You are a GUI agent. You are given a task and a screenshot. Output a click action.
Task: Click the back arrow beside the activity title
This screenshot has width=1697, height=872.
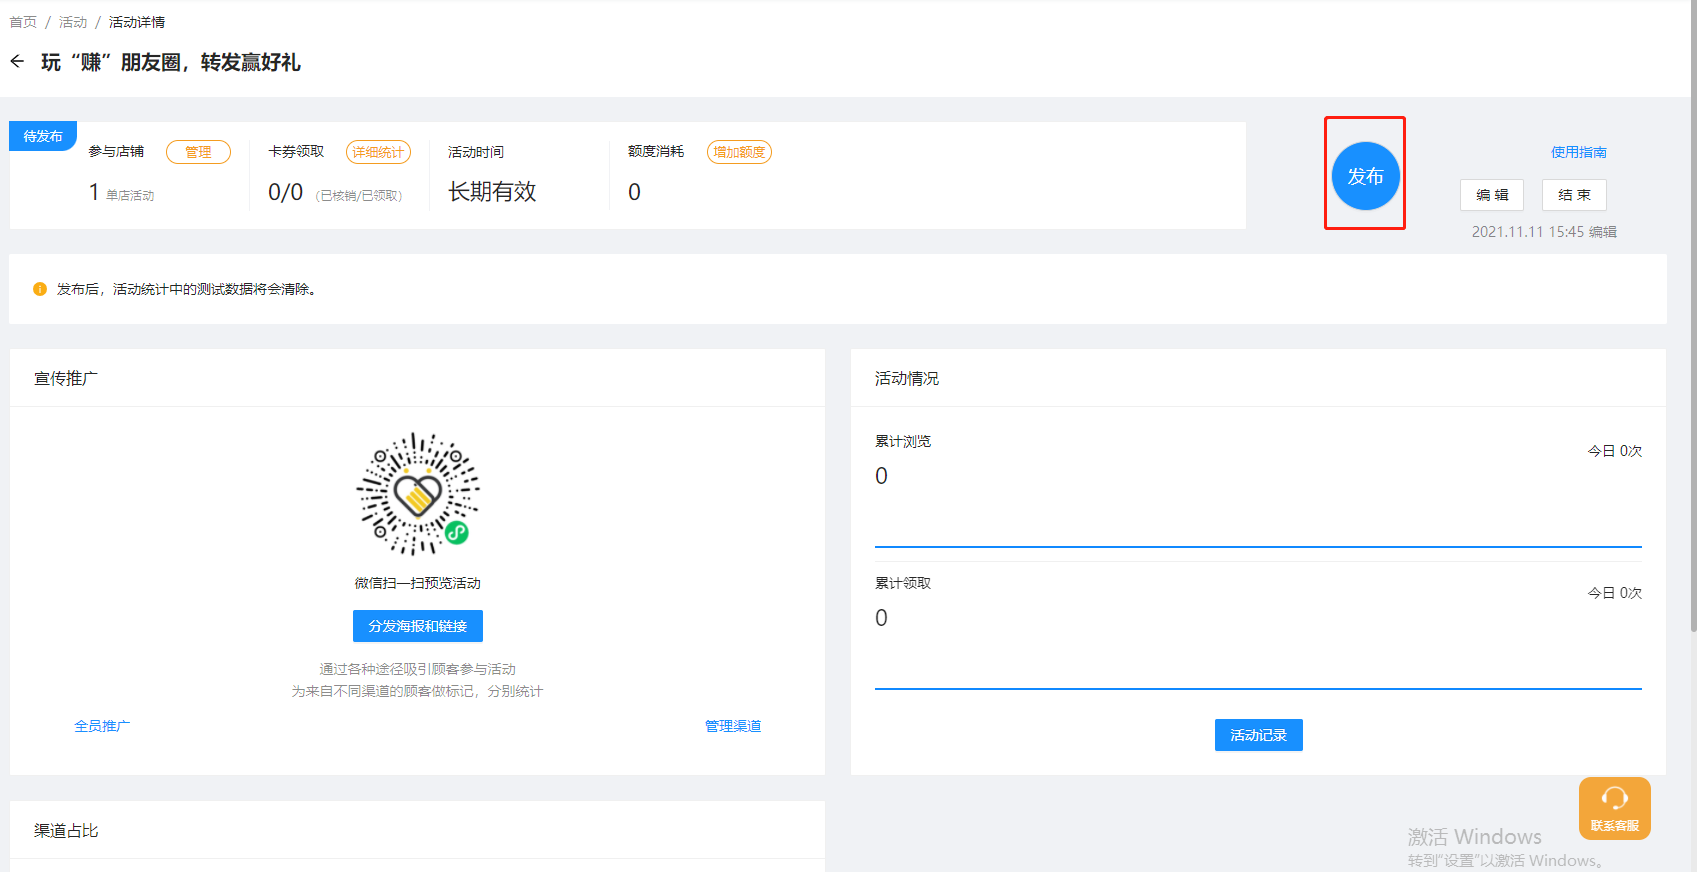[17, 62]
